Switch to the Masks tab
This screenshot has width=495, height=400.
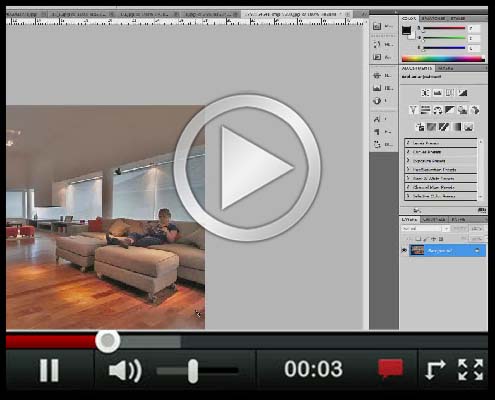446,68
